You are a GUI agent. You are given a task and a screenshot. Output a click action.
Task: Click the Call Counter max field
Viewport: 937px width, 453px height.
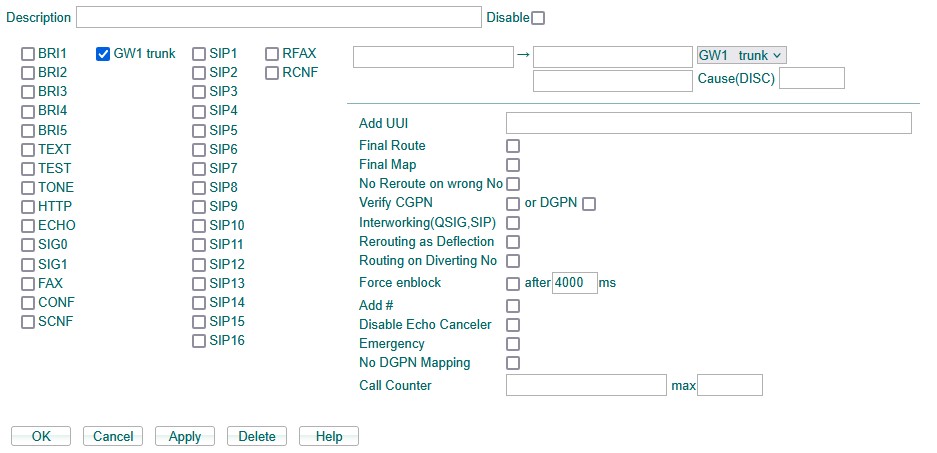point(730,385)
